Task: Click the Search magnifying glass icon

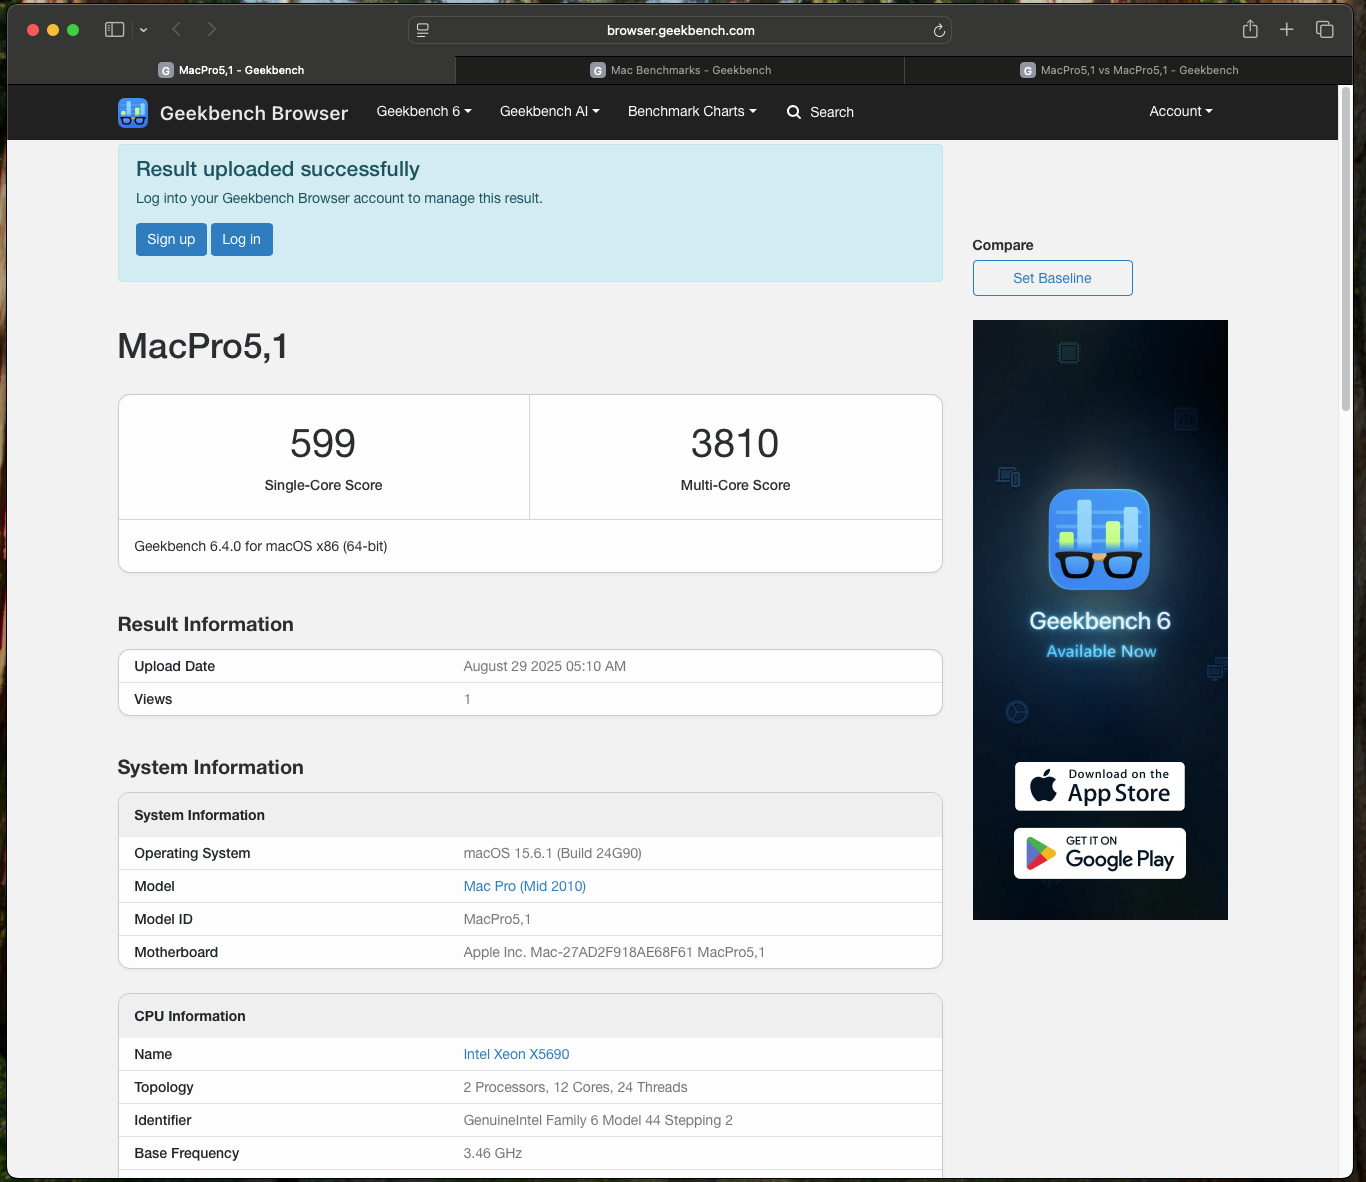Action: click(x=794, y=112)
